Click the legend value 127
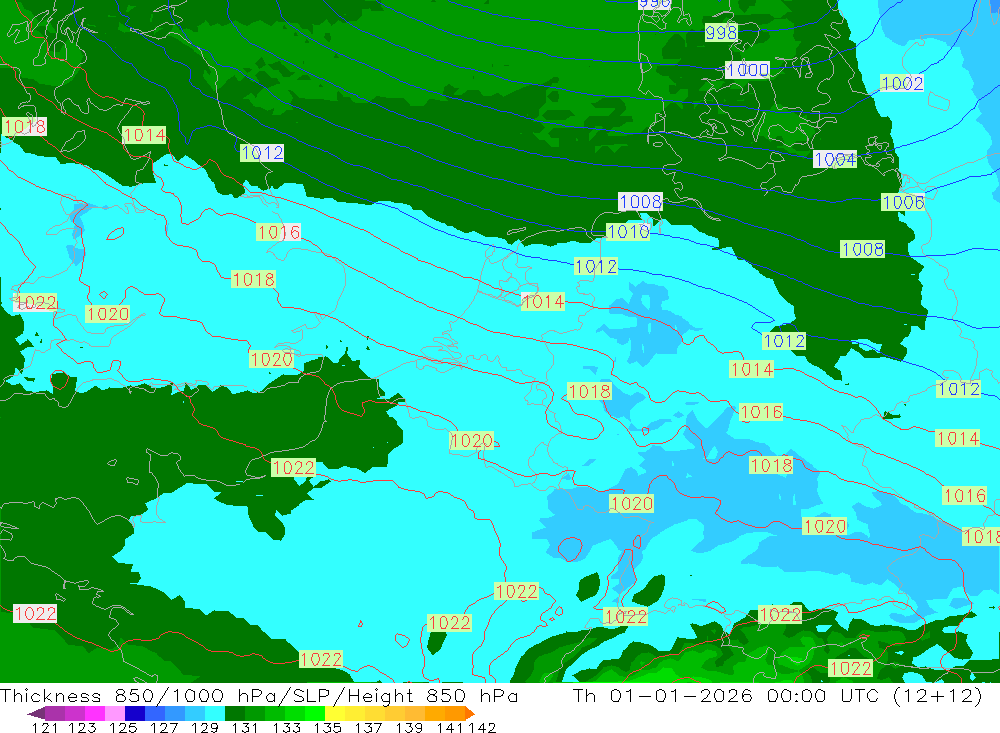 pos(164,727)
